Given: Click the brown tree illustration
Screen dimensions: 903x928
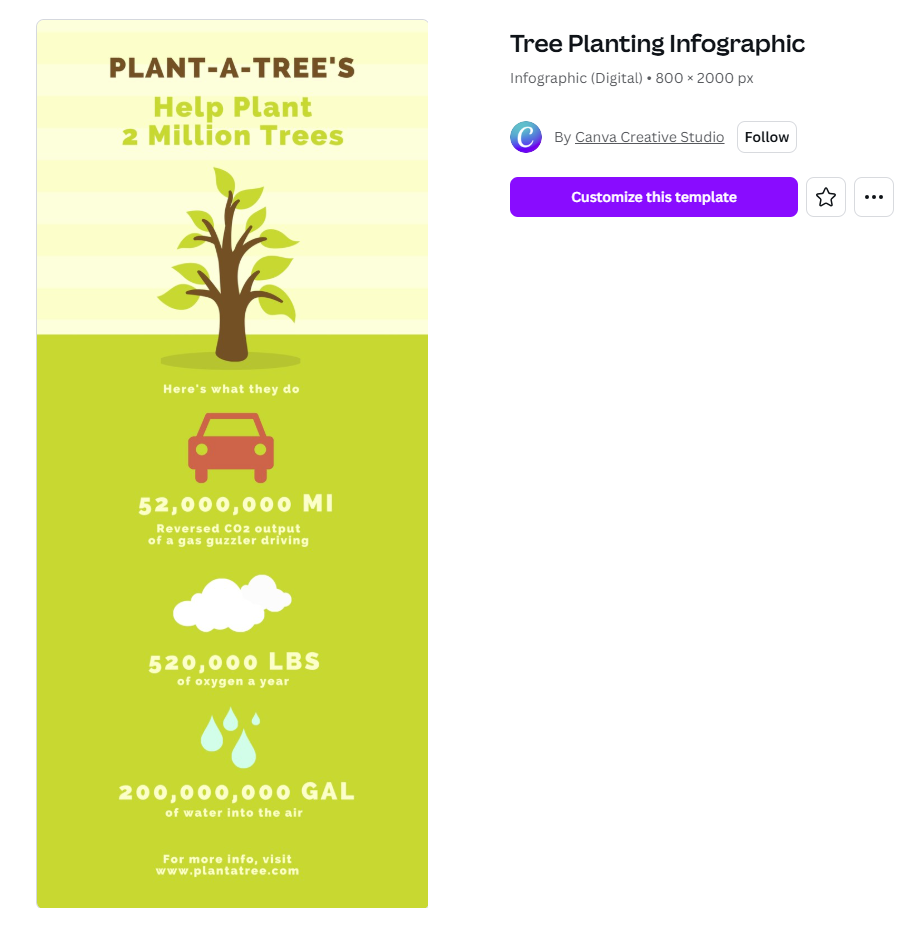Looking at the screenshot, I should click(232, 265).
